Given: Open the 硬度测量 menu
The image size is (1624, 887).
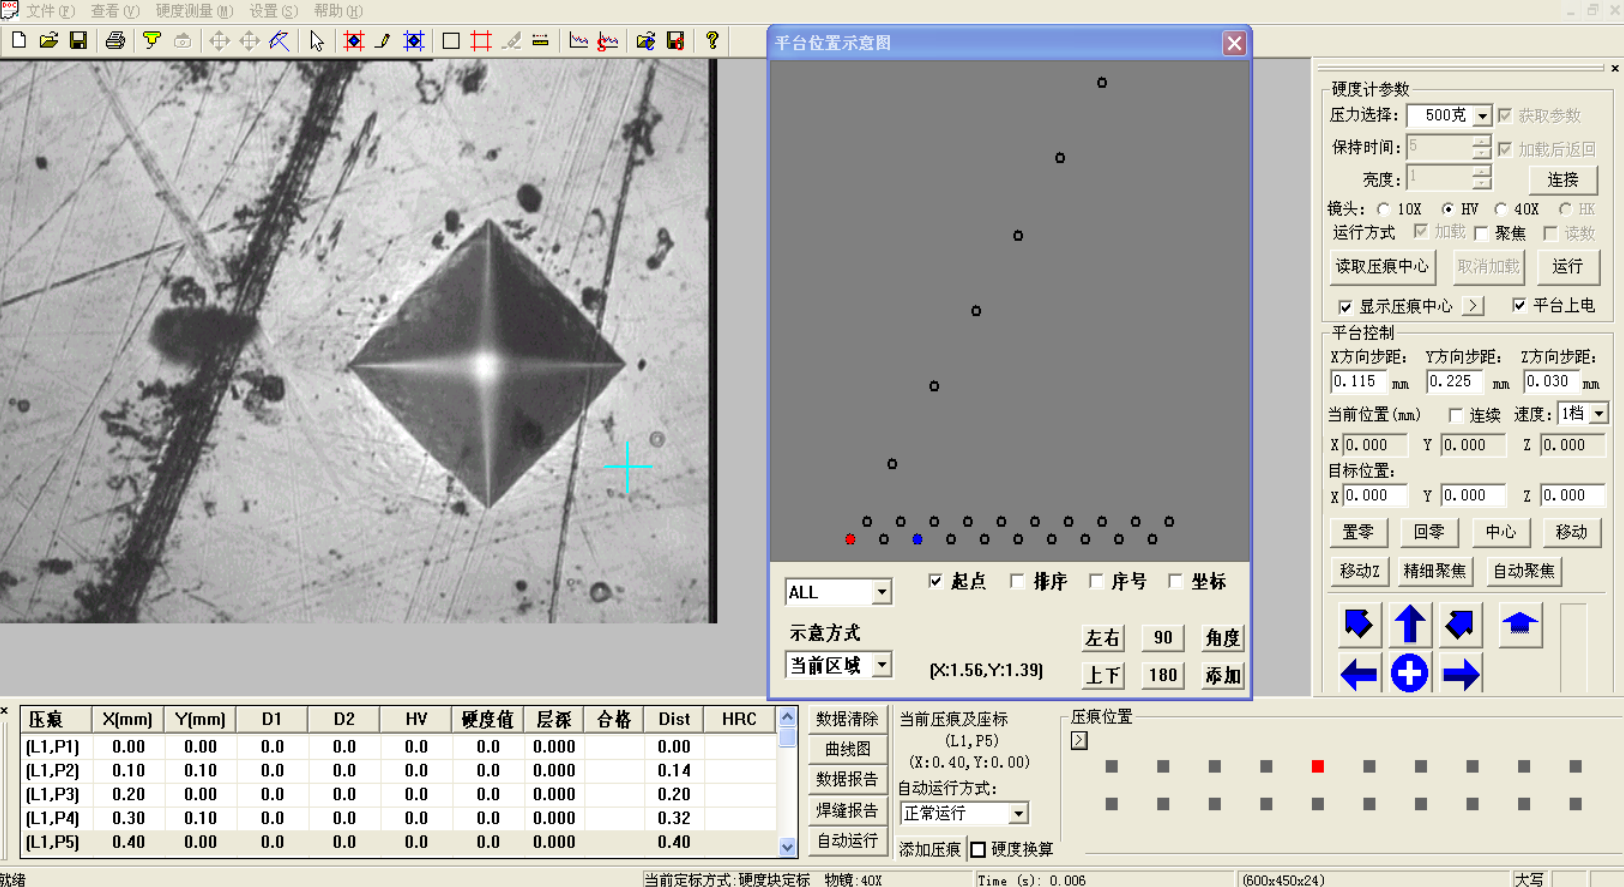Looking at the screenshot, I should tap(194, 11).
